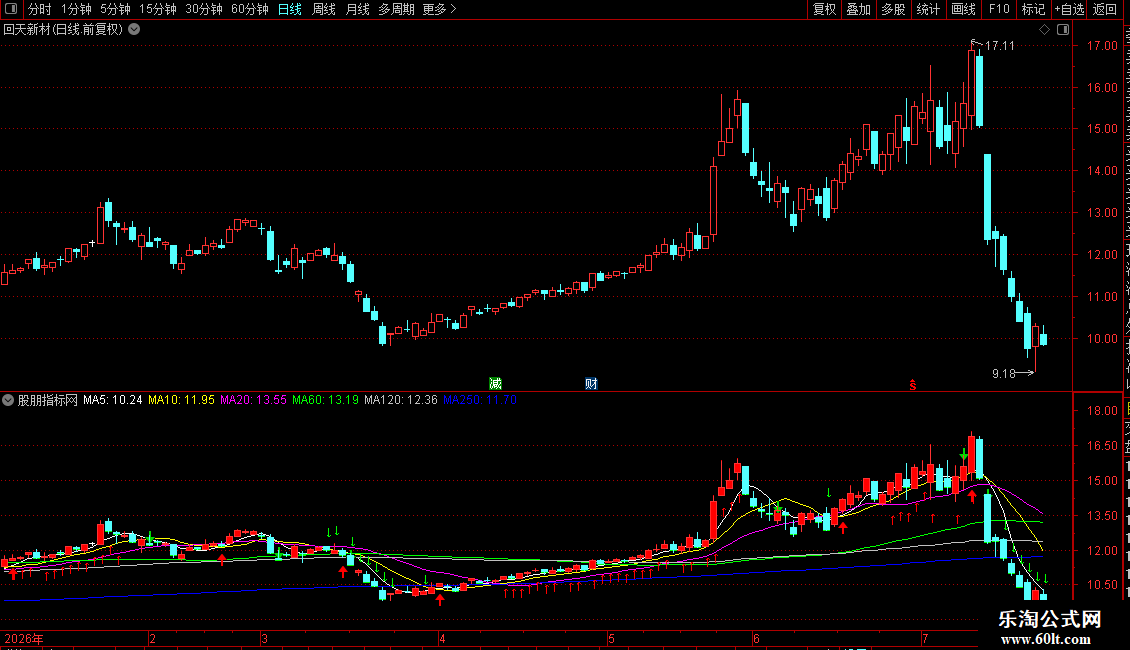Image resolution: width=1130 pixels, height=650 pixels.
Task: Switch to 周线 weekly chart
Action: coord(324,9)
